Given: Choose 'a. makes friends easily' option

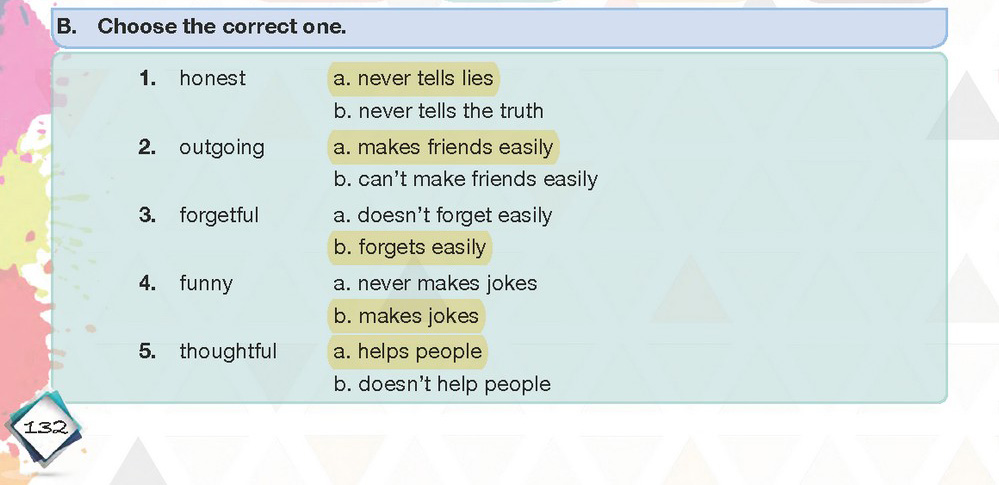Looking at the screenshot, I should 443,147.
